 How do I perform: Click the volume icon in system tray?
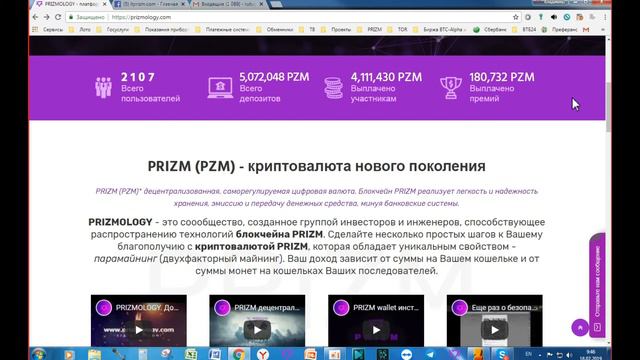[569, 355]
